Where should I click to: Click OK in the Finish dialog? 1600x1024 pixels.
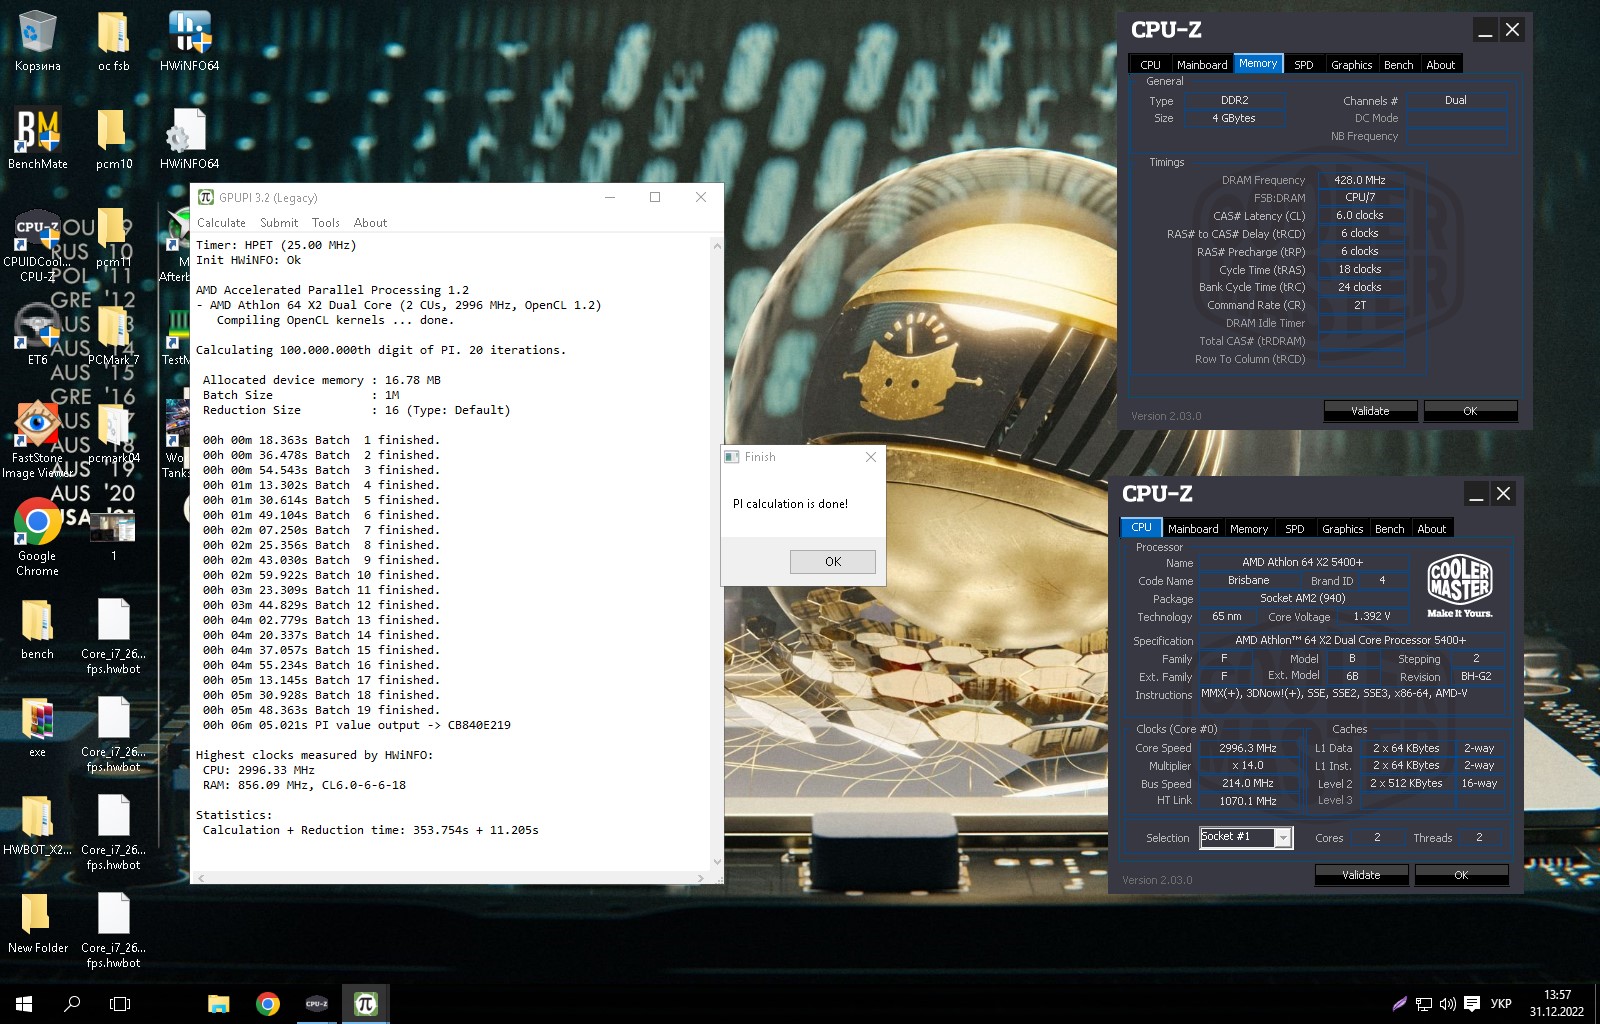point(833,562)
